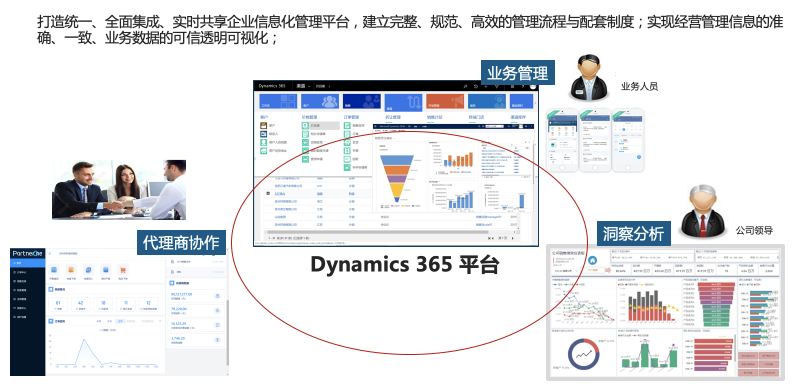Click the blue top segment of the funnel chart
This screenshot has height=388, width=803.
(397, 160)
